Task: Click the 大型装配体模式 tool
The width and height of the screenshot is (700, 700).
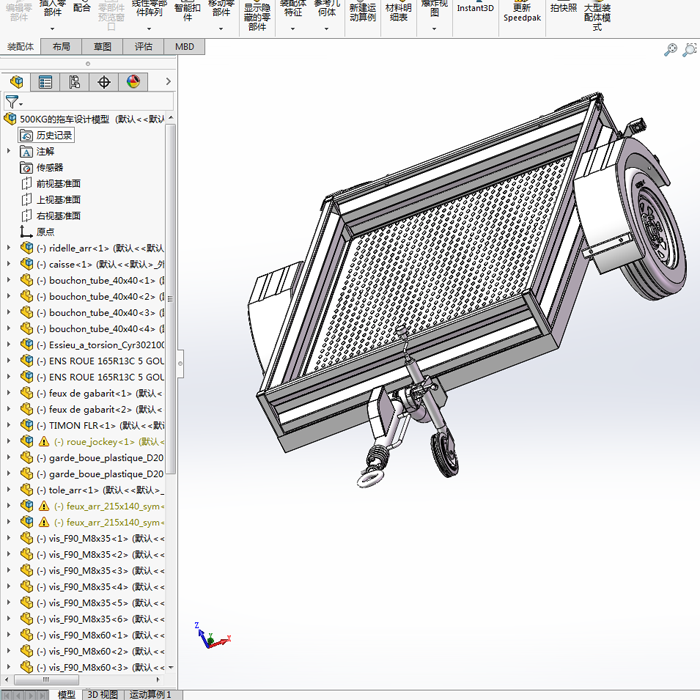Action: (x=597, y=15)
